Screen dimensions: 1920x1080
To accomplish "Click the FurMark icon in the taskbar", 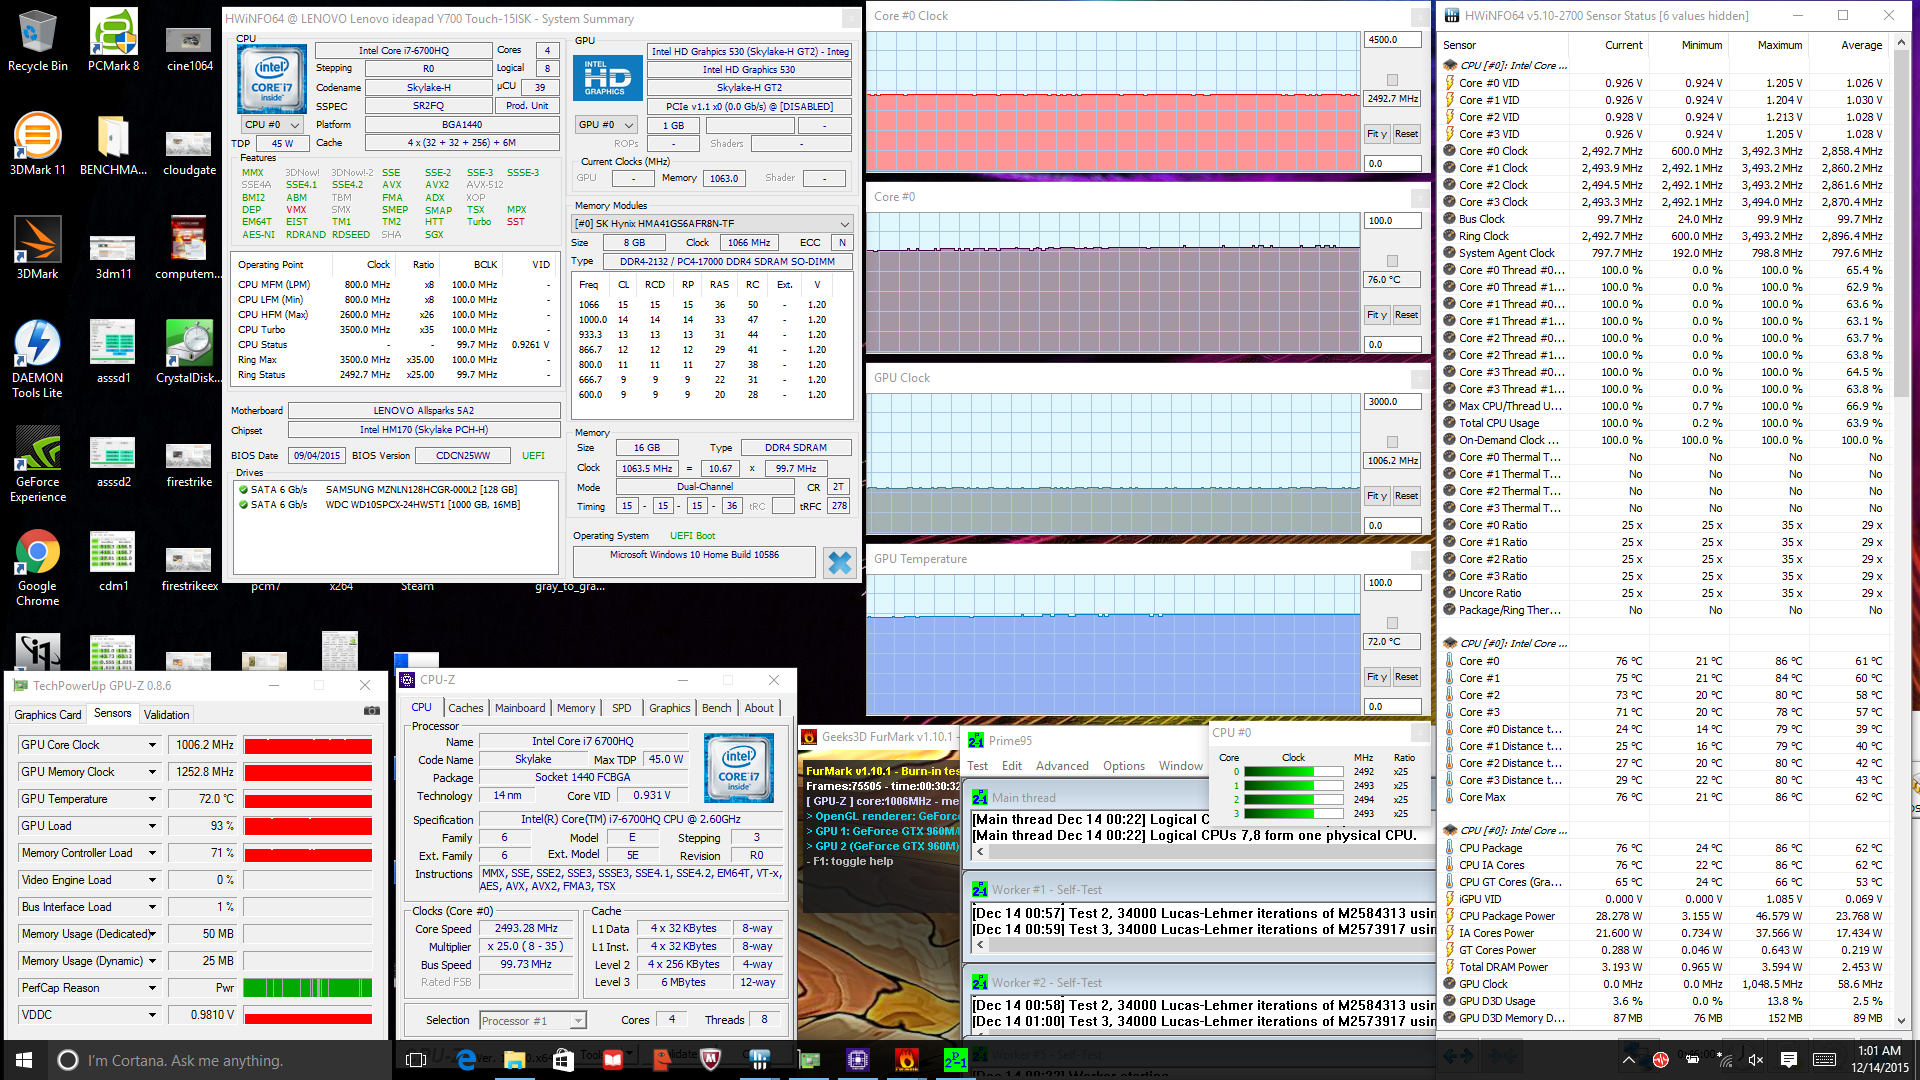I will (906, 1059).
